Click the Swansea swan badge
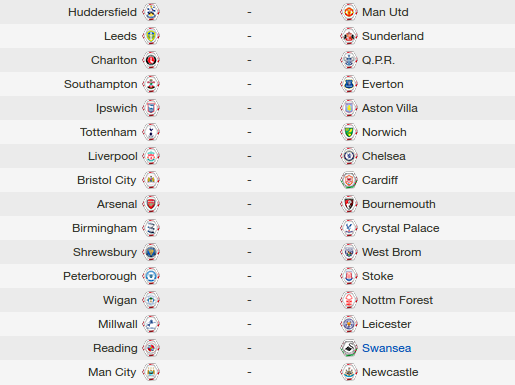 [x=349, y=348]
